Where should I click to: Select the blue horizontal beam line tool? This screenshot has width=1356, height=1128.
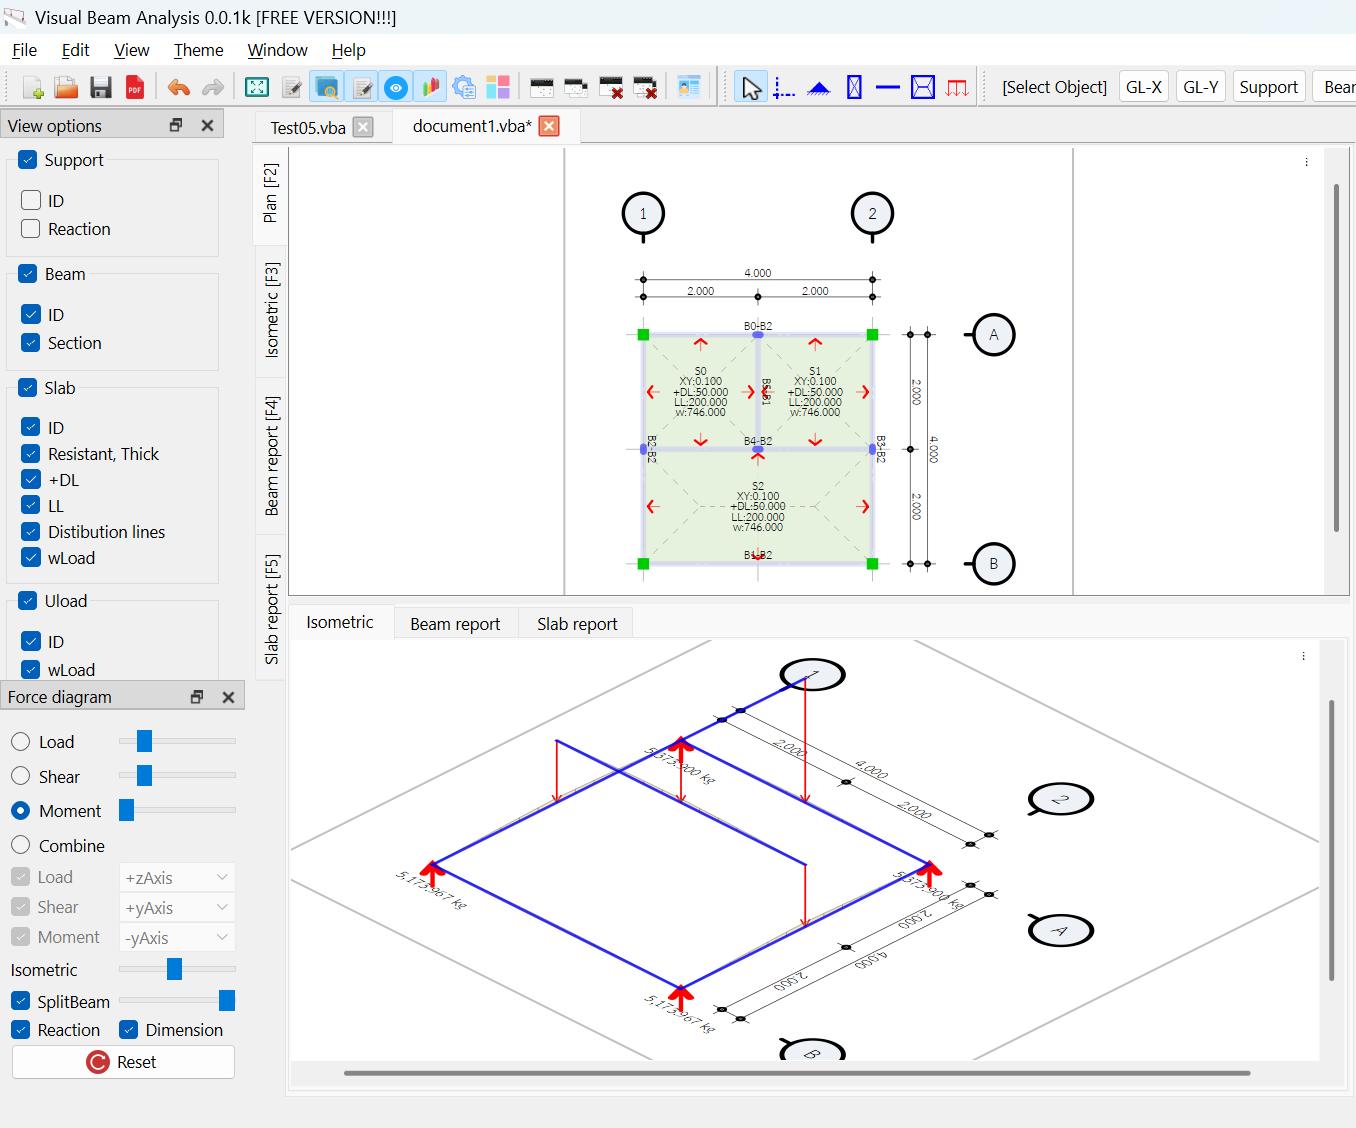click(x=888, y=88)
